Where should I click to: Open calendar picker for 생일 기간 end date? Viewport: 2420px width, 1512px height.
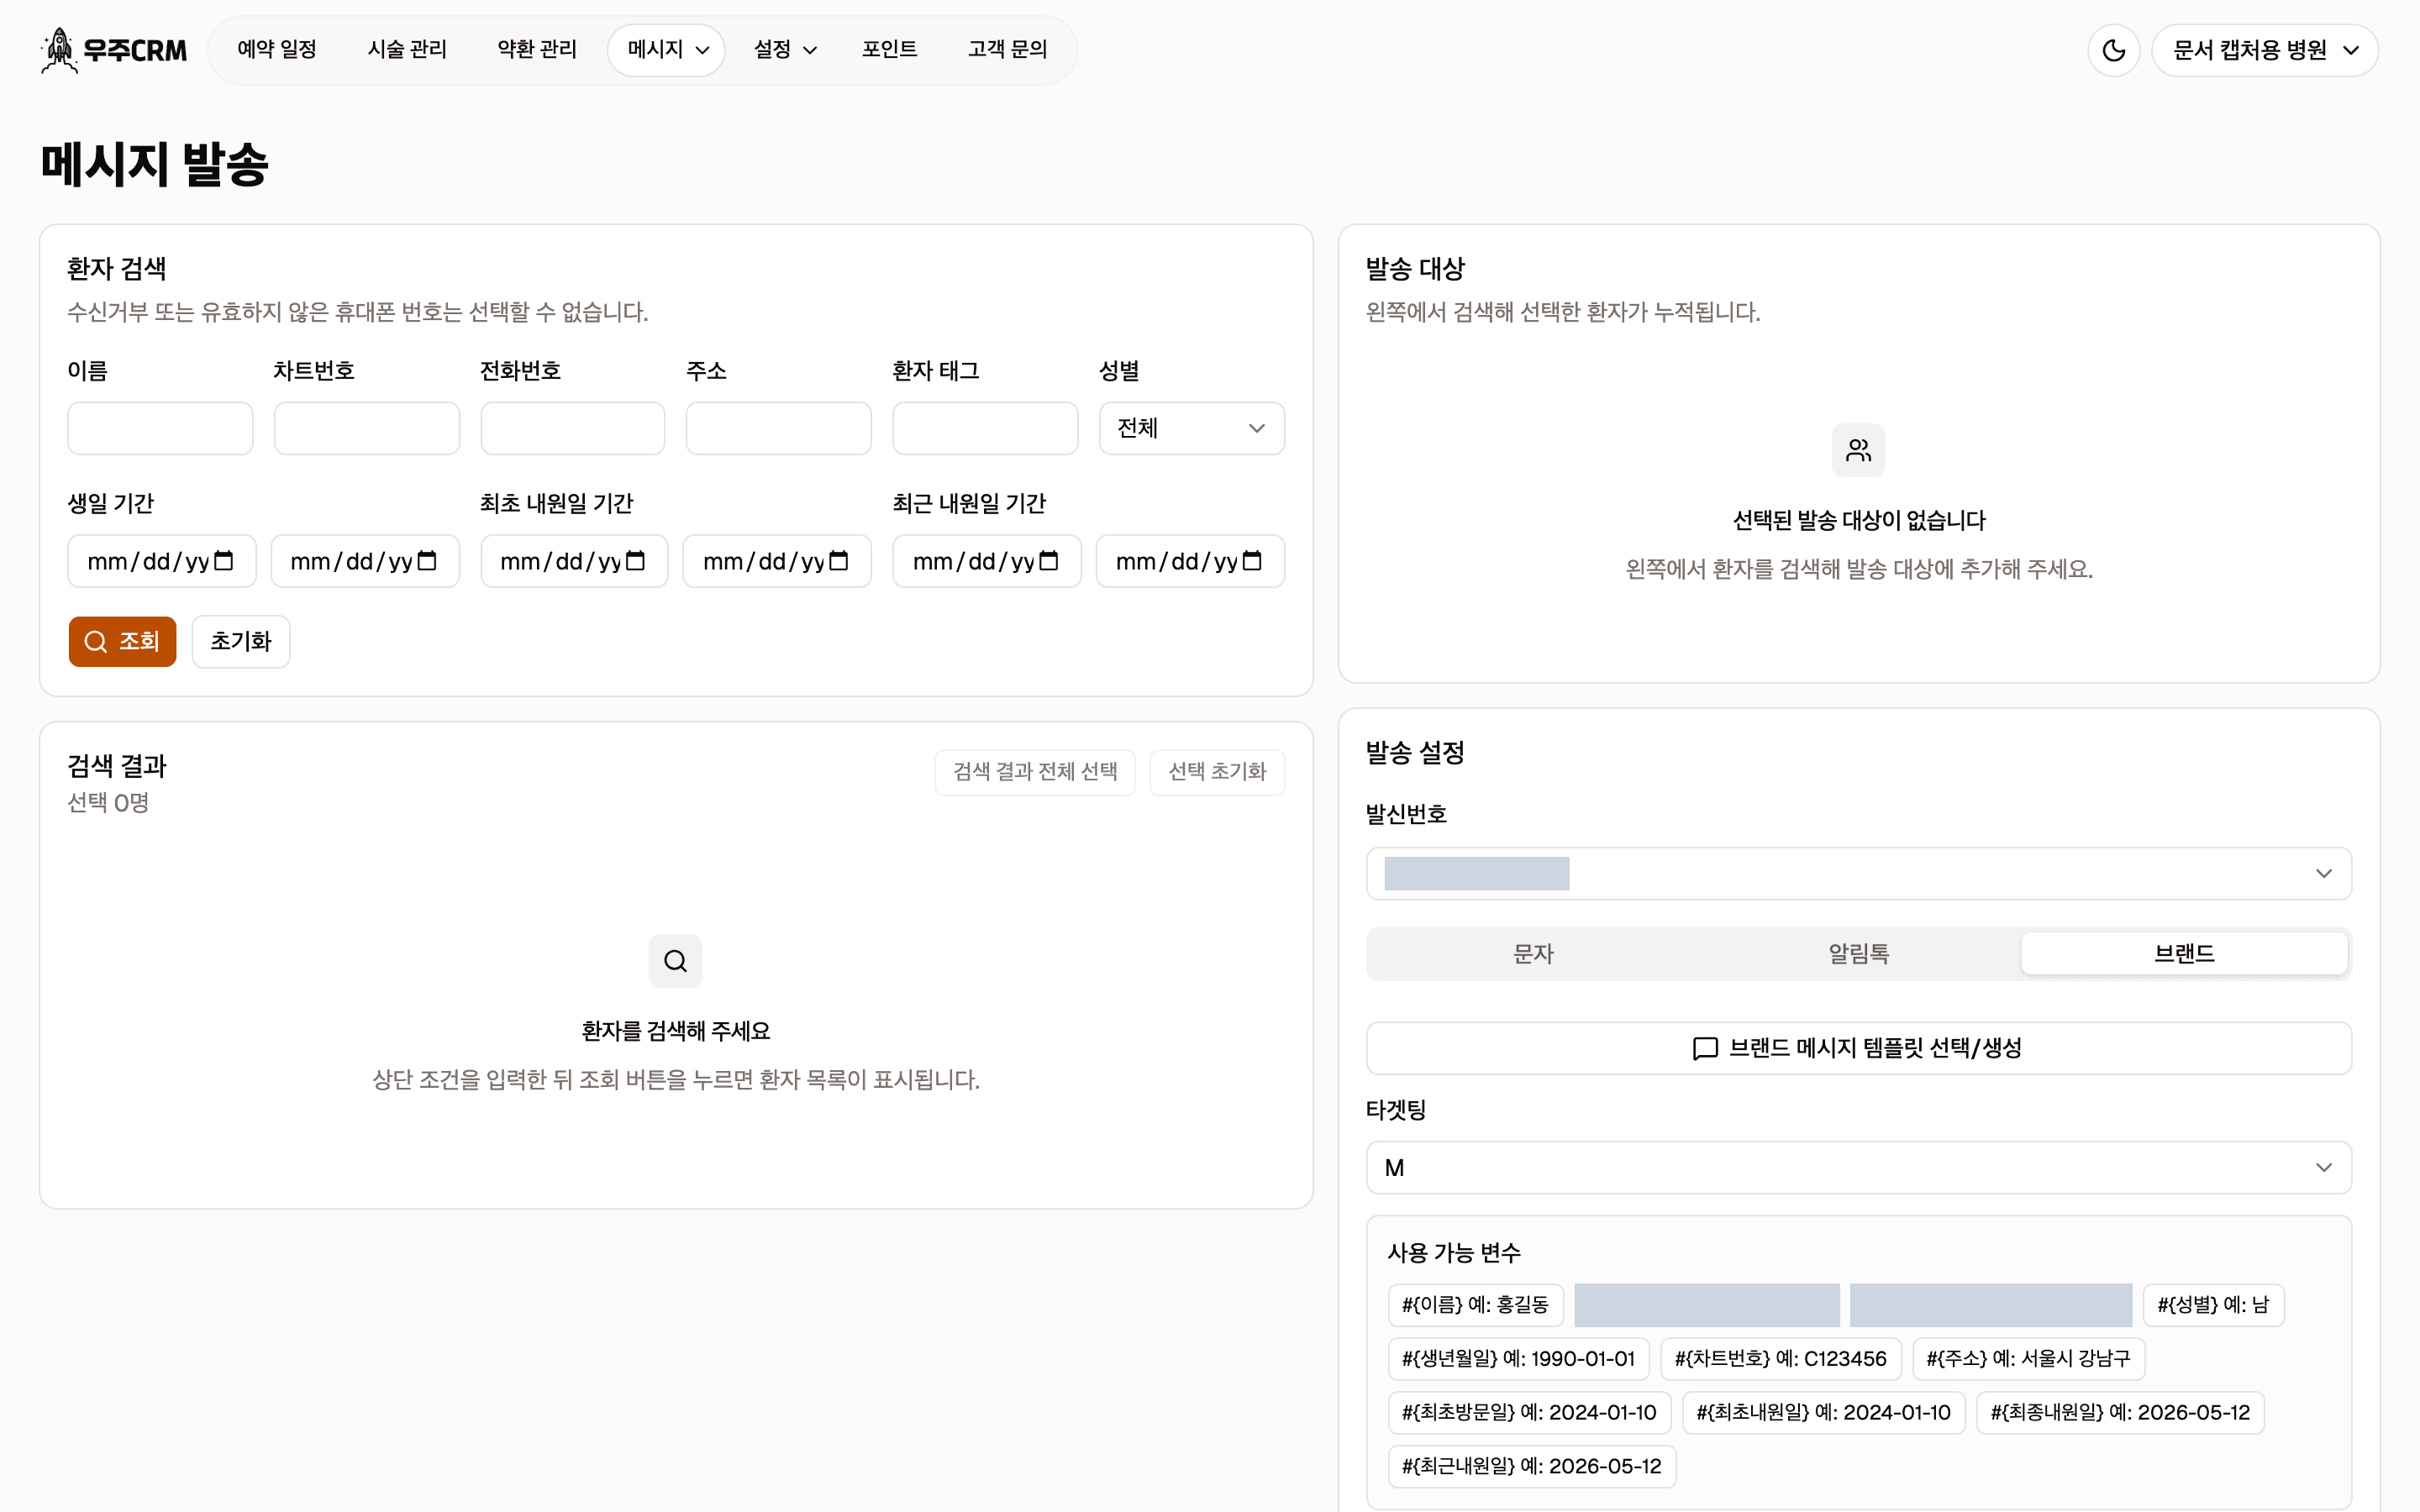tap(427, 561)
